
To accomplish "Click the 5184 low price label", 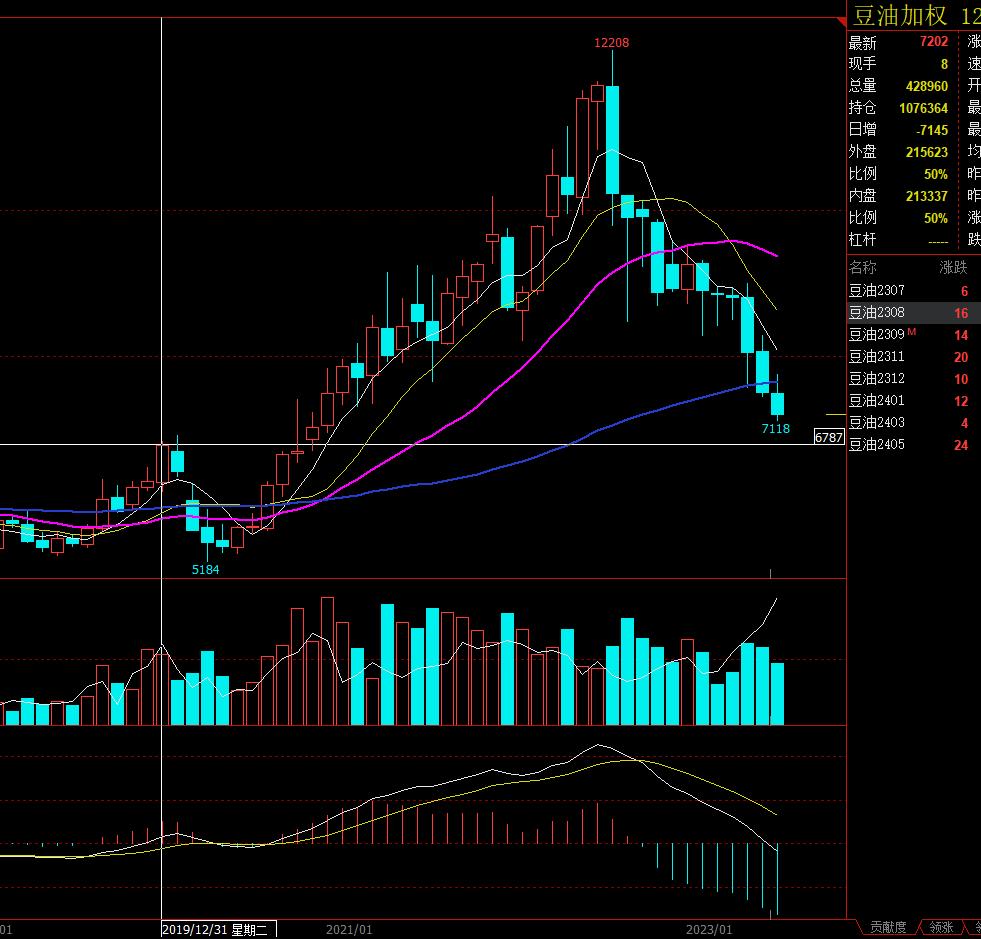I will pos(206,569).
